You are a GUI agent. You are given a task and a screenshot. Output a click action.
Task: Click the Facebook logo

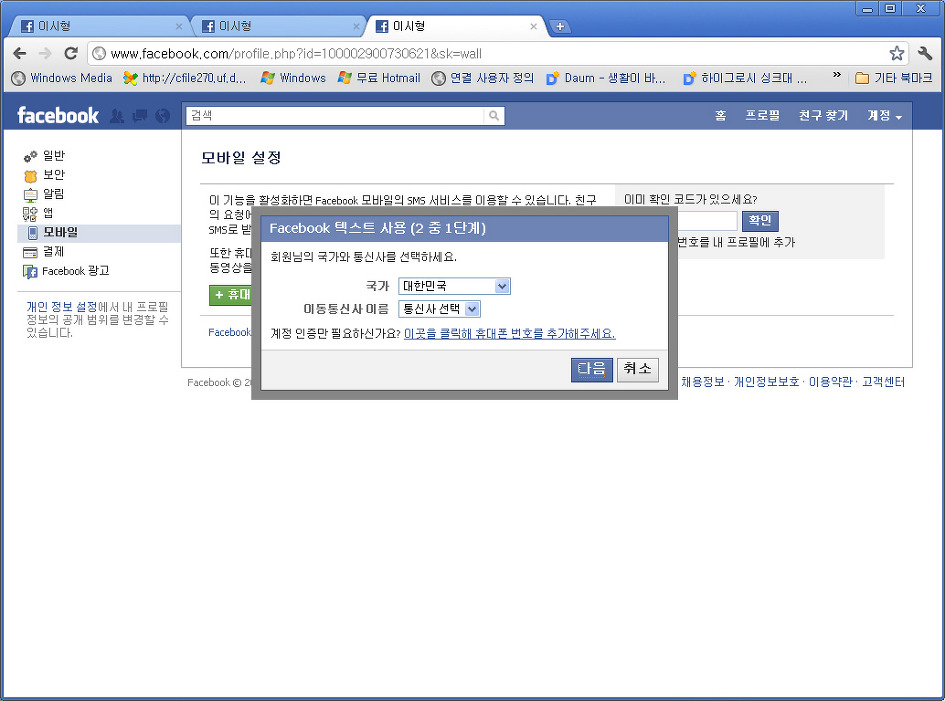coord(58,115)
